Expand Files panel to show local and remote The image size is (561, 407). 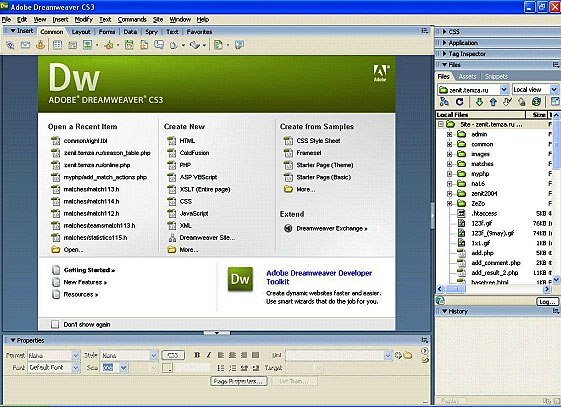(555, 102)
